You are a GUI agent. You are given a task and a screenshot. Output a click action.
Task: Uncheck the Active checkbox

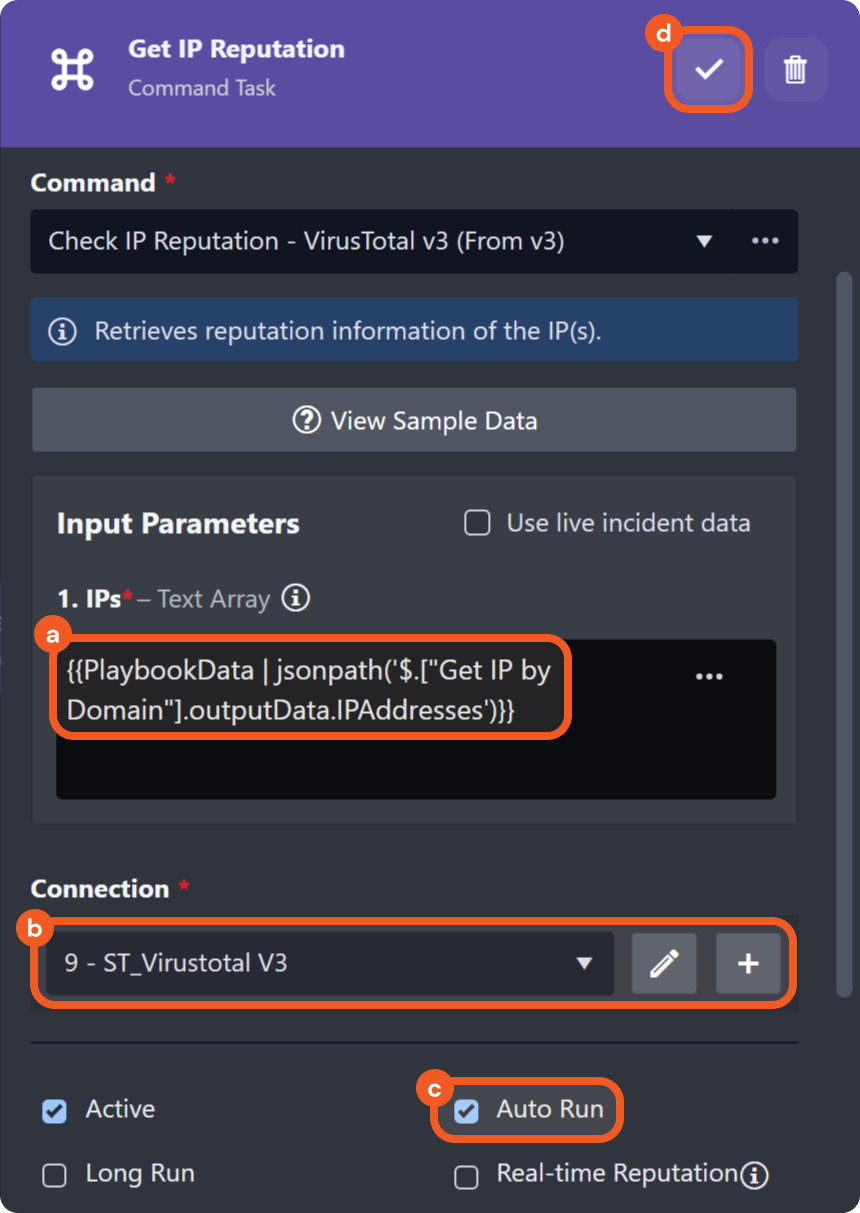pyautogui.click(x=55, y=1111)
